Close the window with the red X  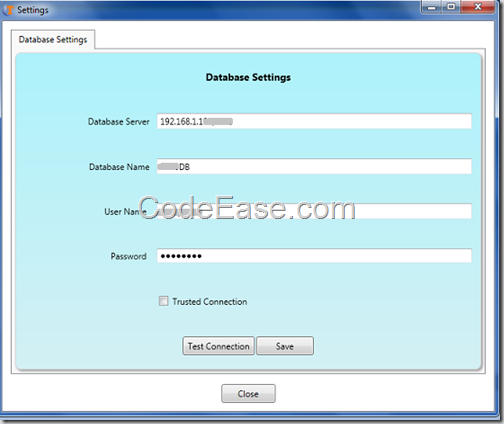(x=478, y=7)
